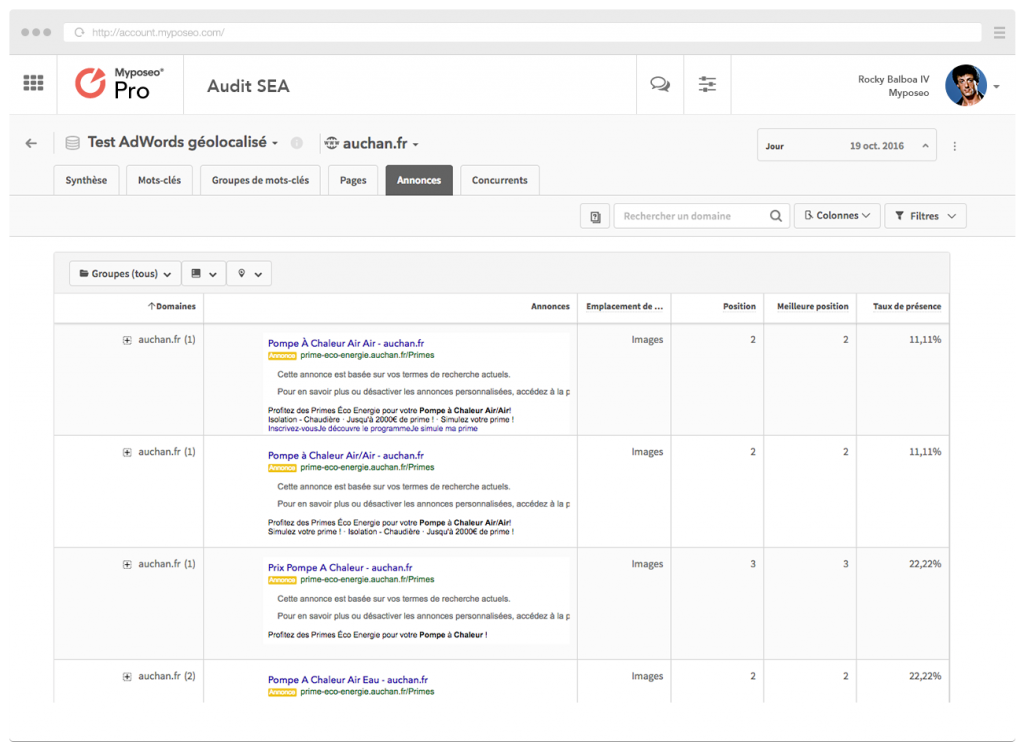Select the Annonces tab
The image size is (1024, 749).
tap(419, 180)
